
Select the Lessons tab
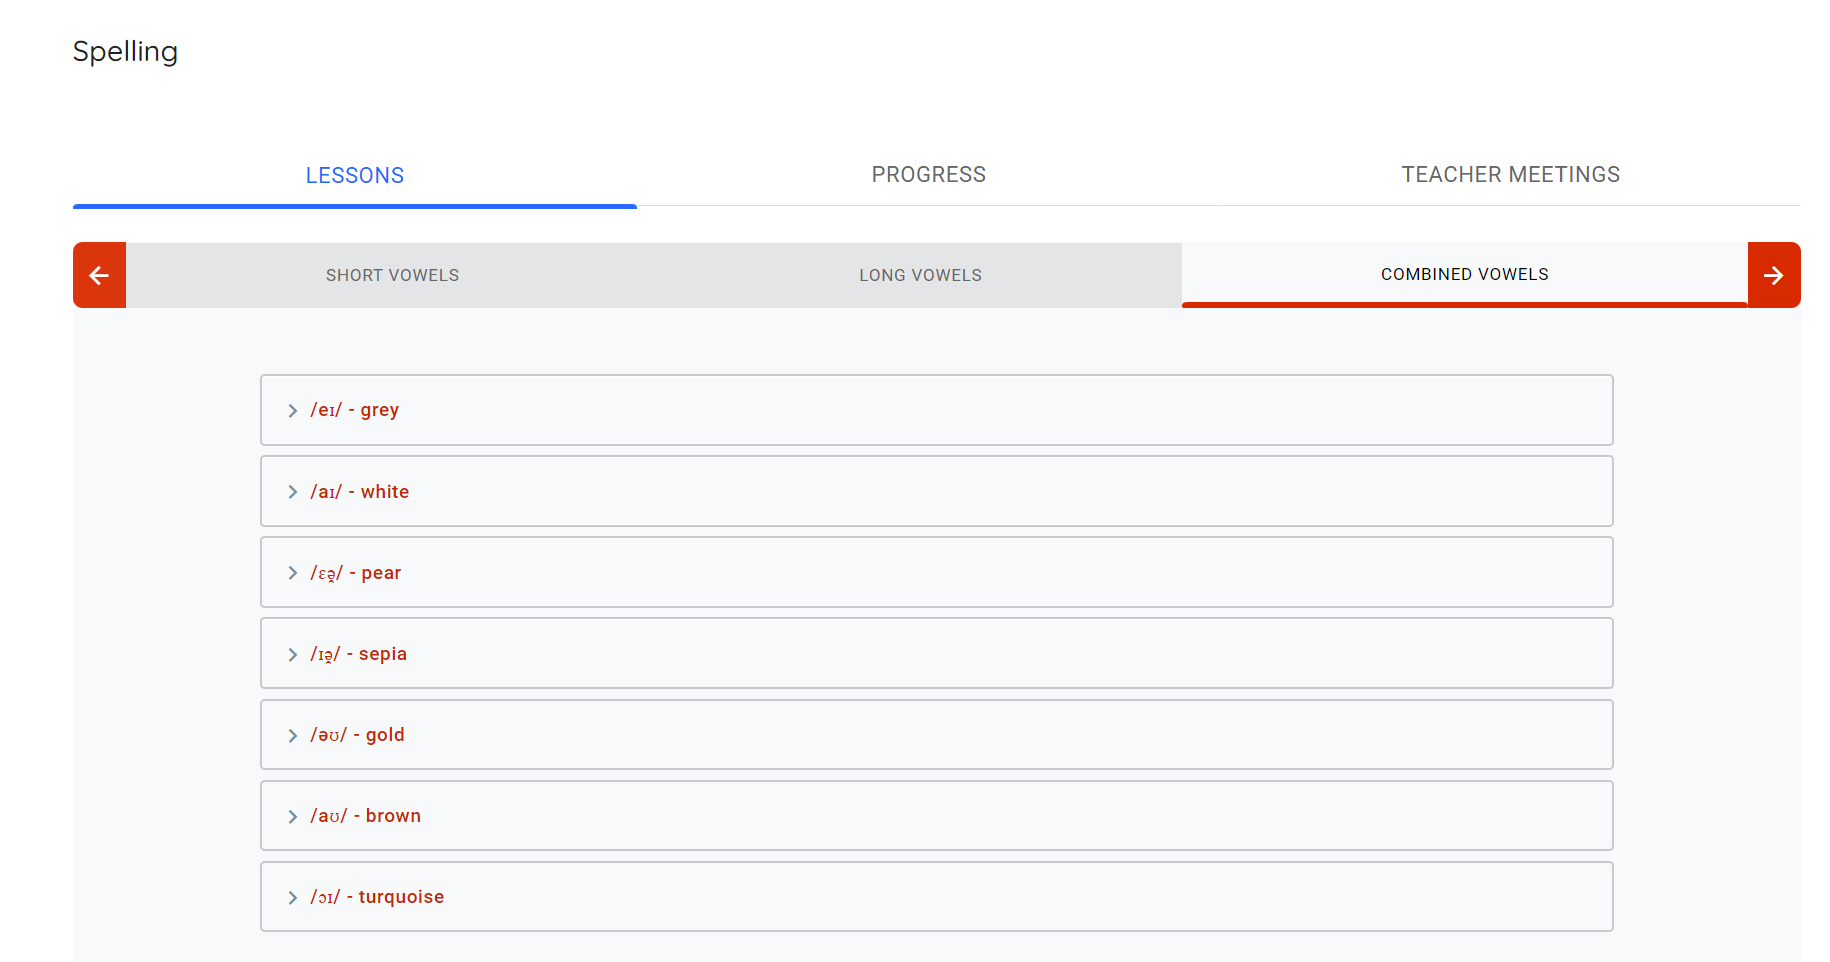355,176
